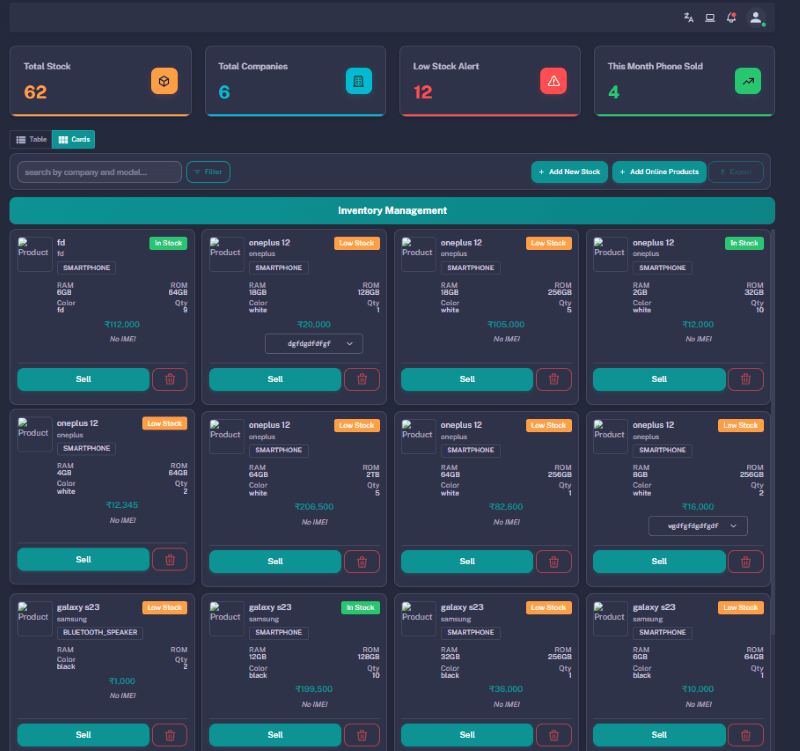Viewport: 800px width, 751px height.
Task: Click the This Month Phone Sold trend icon
Action: pos(748,81)
